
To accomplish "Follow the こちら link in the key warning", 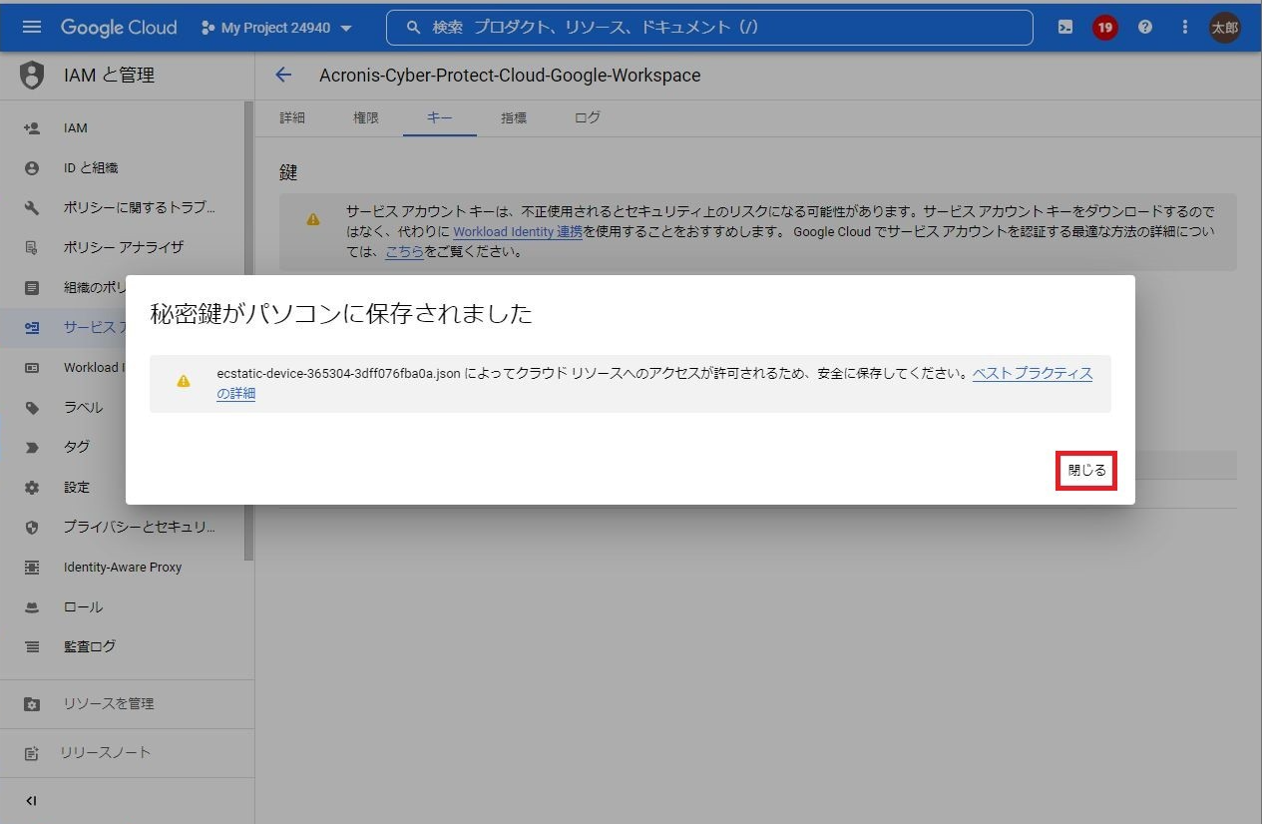I will tap(405, 252).
